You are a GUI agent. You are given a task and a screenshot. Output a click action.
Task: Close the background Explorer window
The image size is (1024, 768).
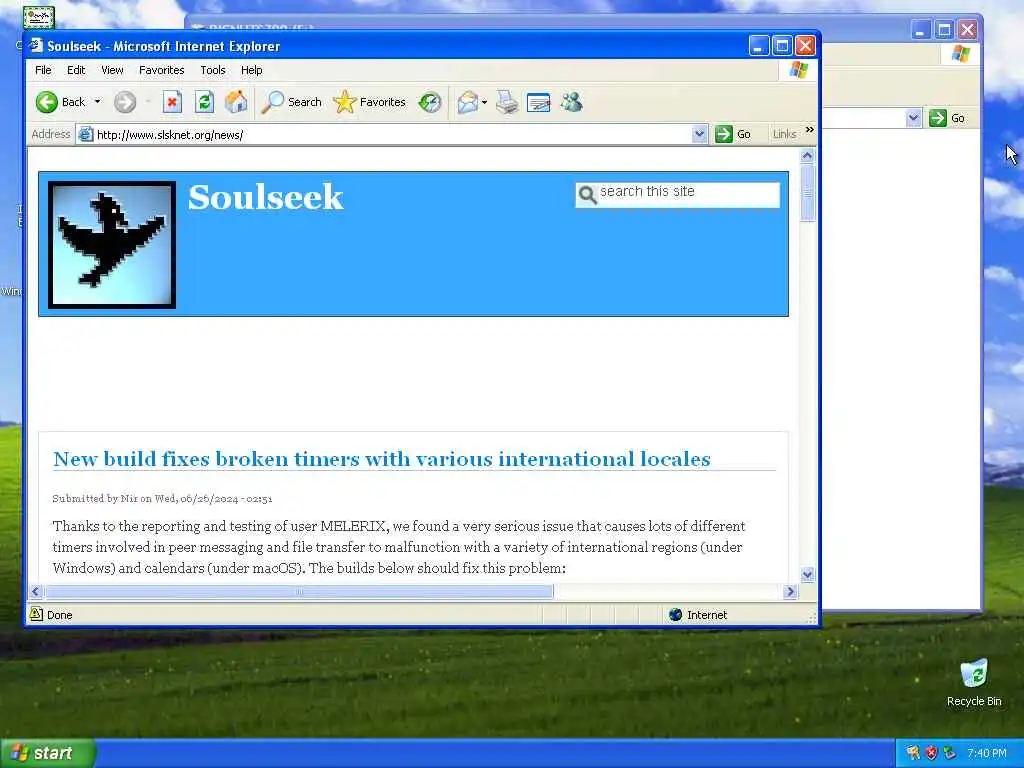[x=967, y=29]
